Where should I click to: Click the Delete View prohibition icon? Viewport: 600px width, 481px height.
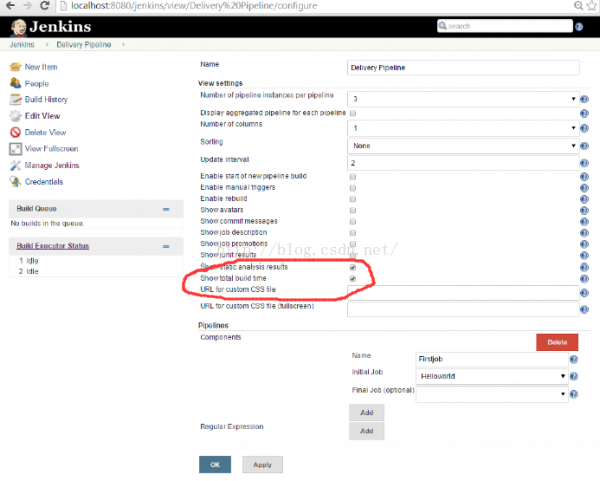15,132
